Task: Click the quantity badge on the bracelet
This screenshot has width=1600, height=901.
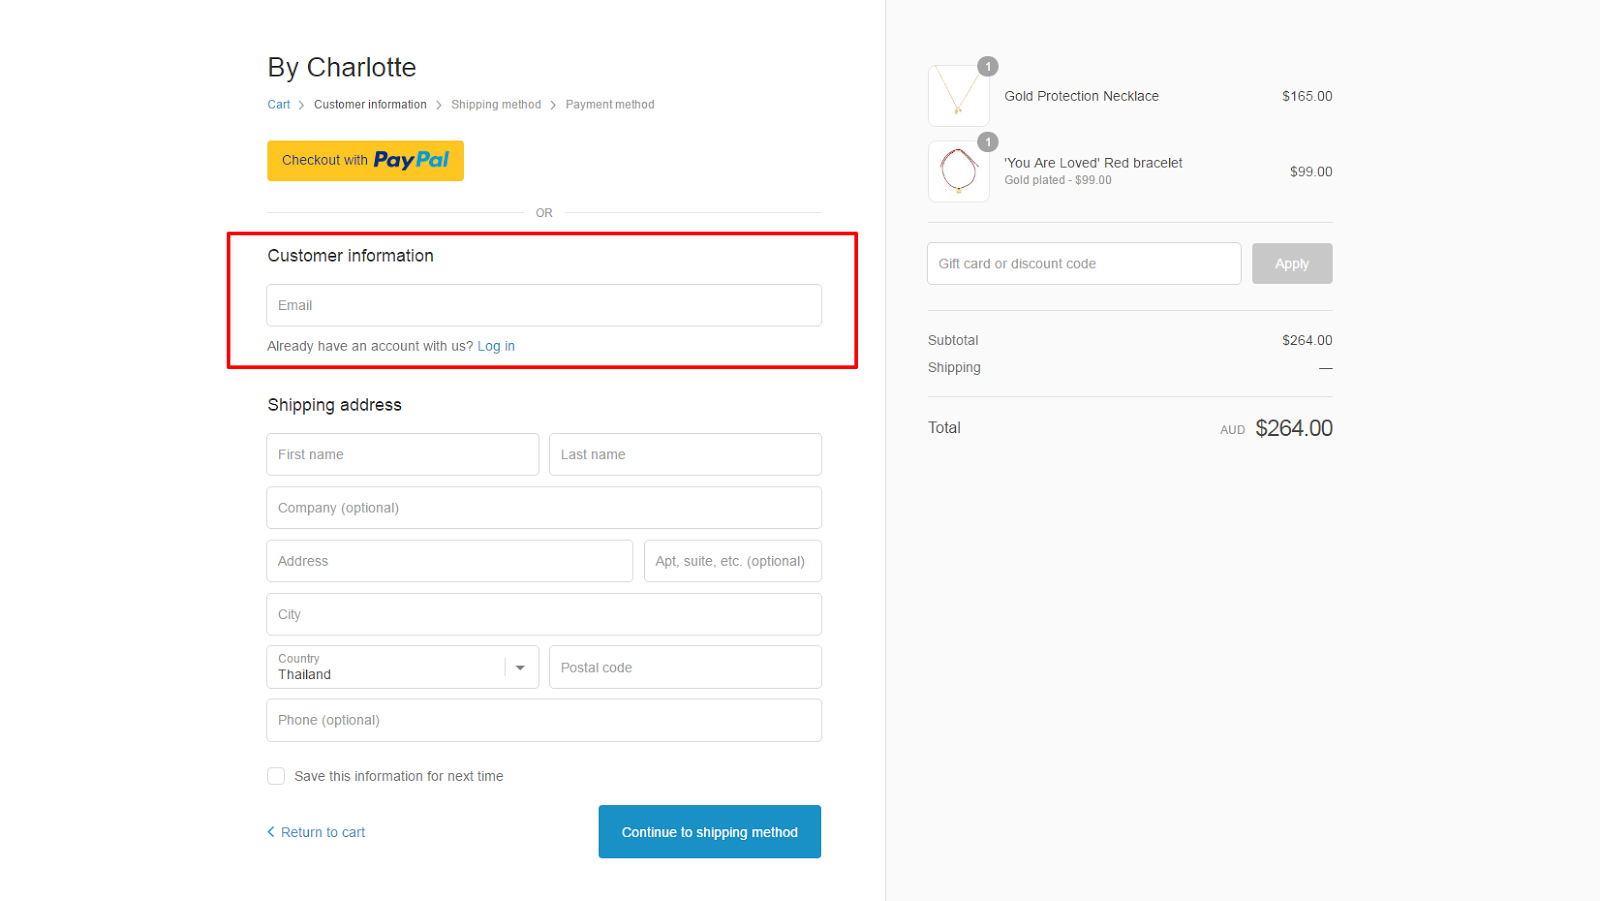Action: point(988,142)
